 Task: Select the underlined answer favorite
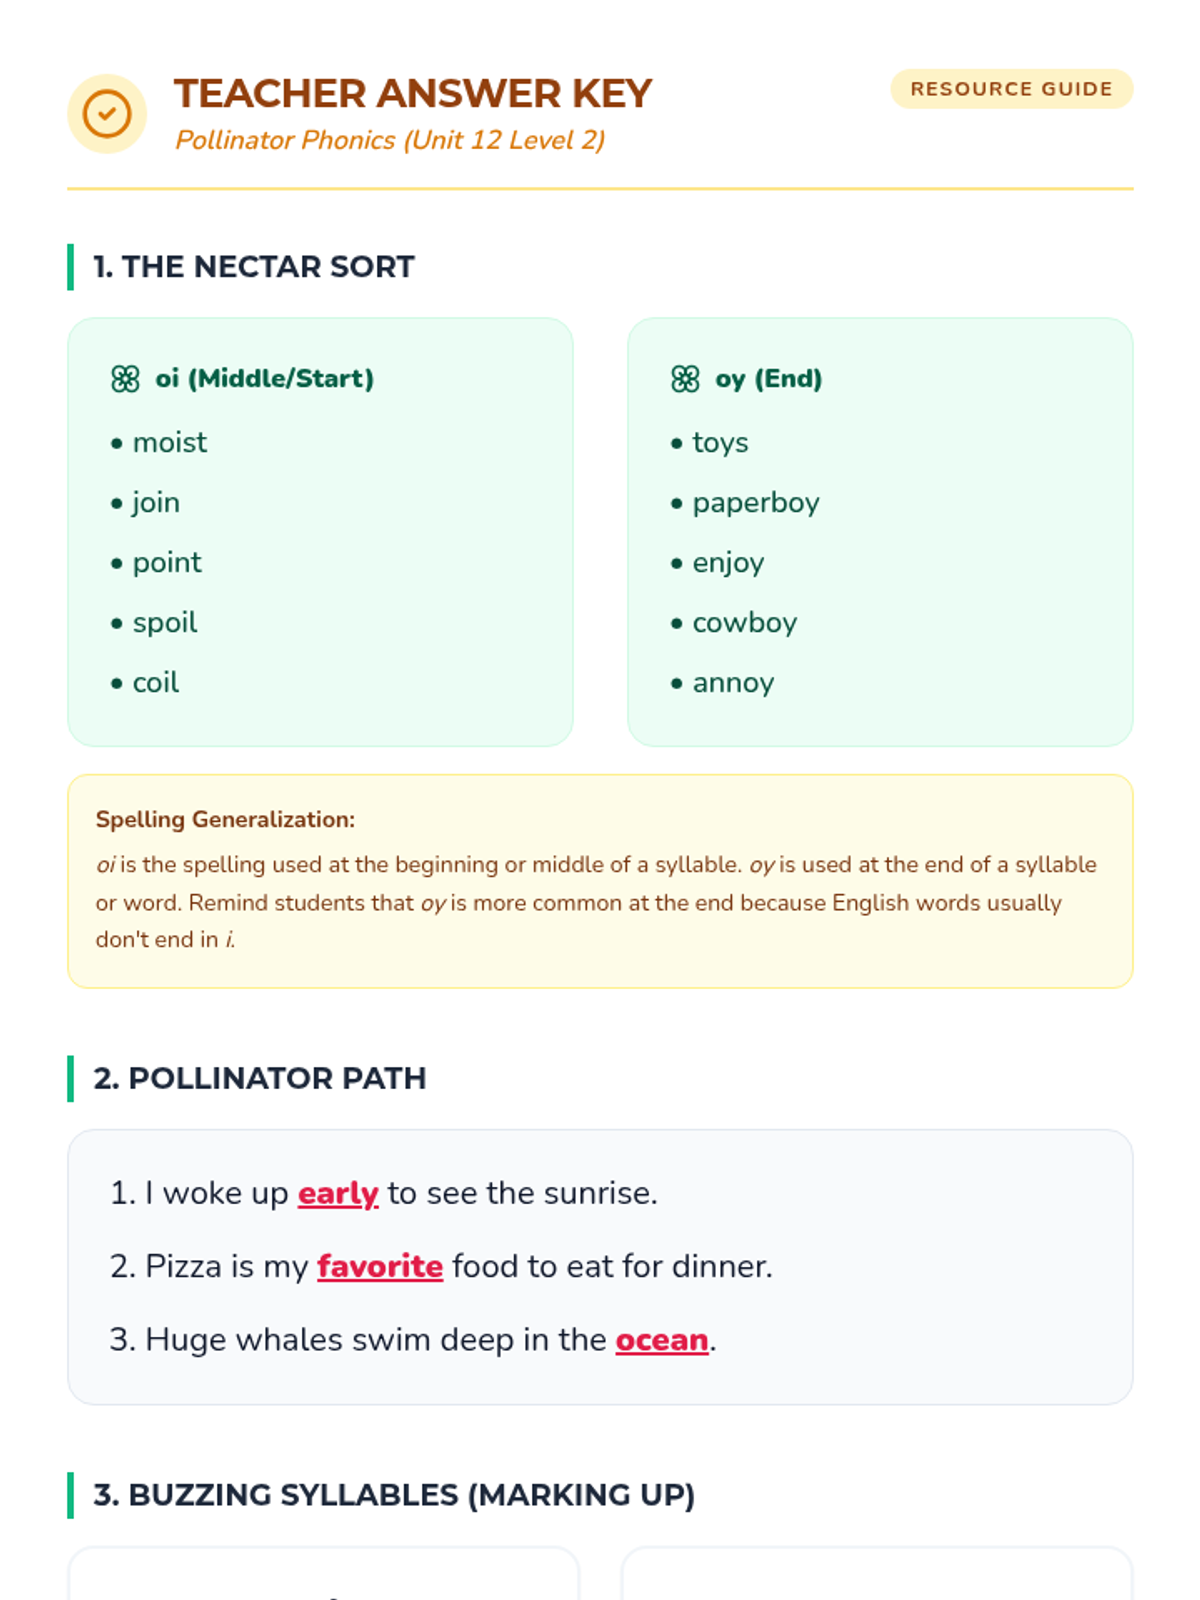click(x=380, y=1266)
